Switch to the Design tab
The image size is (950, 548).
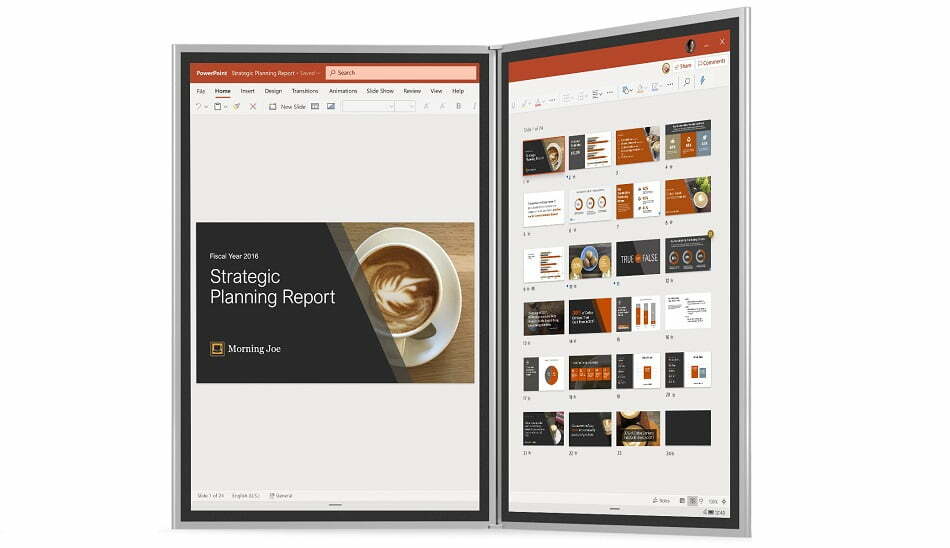coord(273,91)
